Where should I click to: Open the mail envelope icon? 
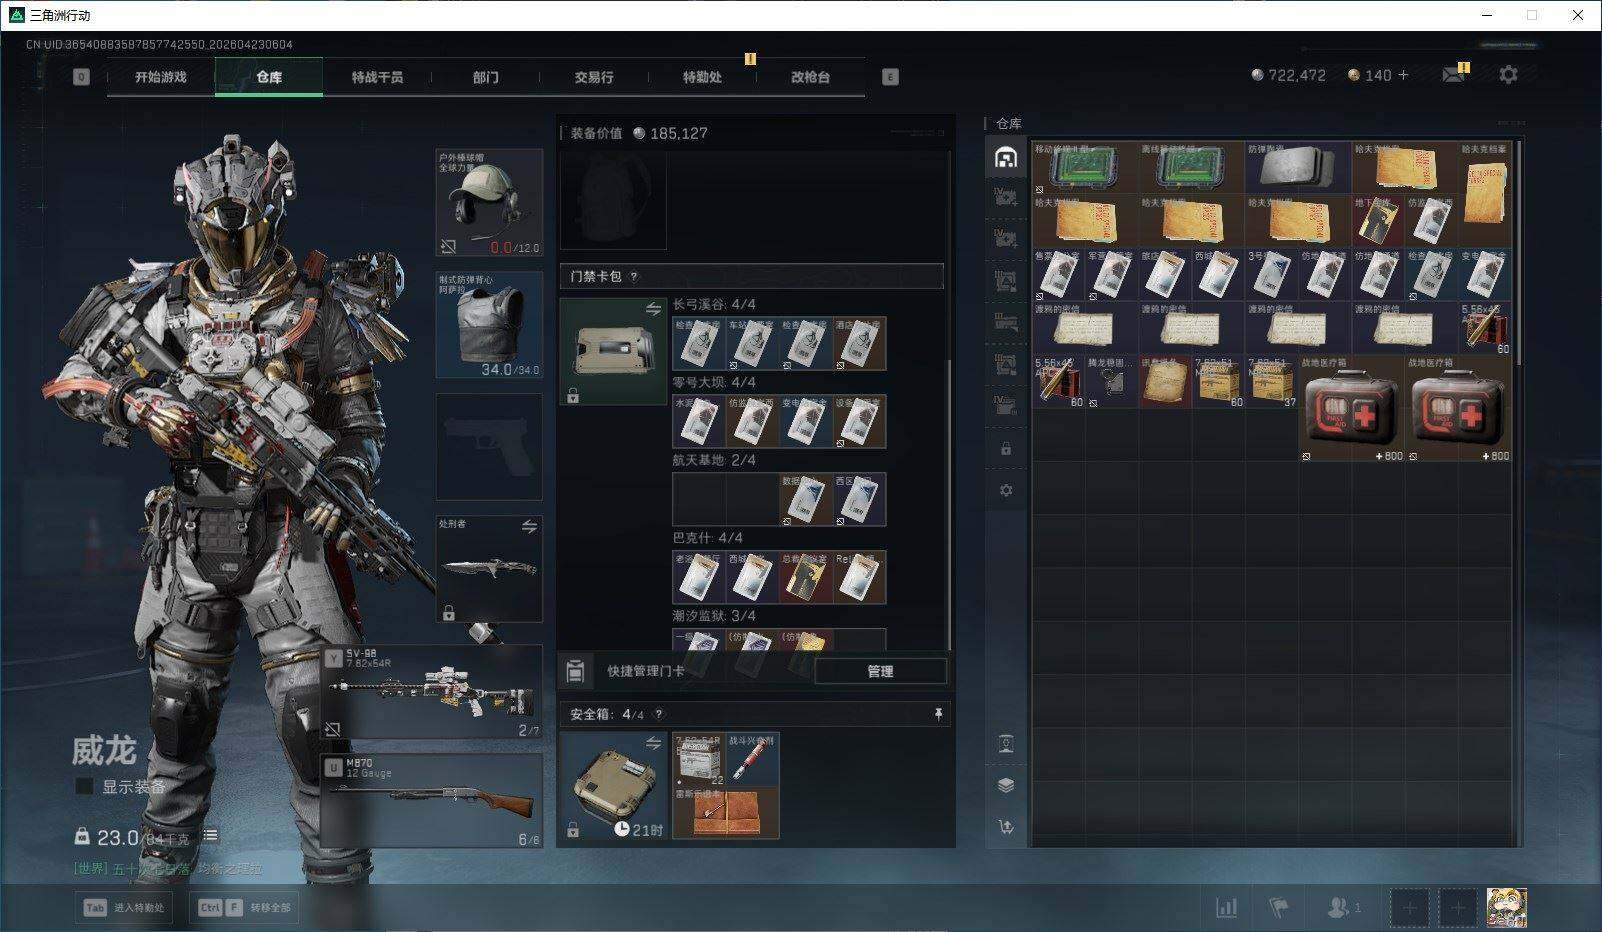click(x=1454, y=75)
